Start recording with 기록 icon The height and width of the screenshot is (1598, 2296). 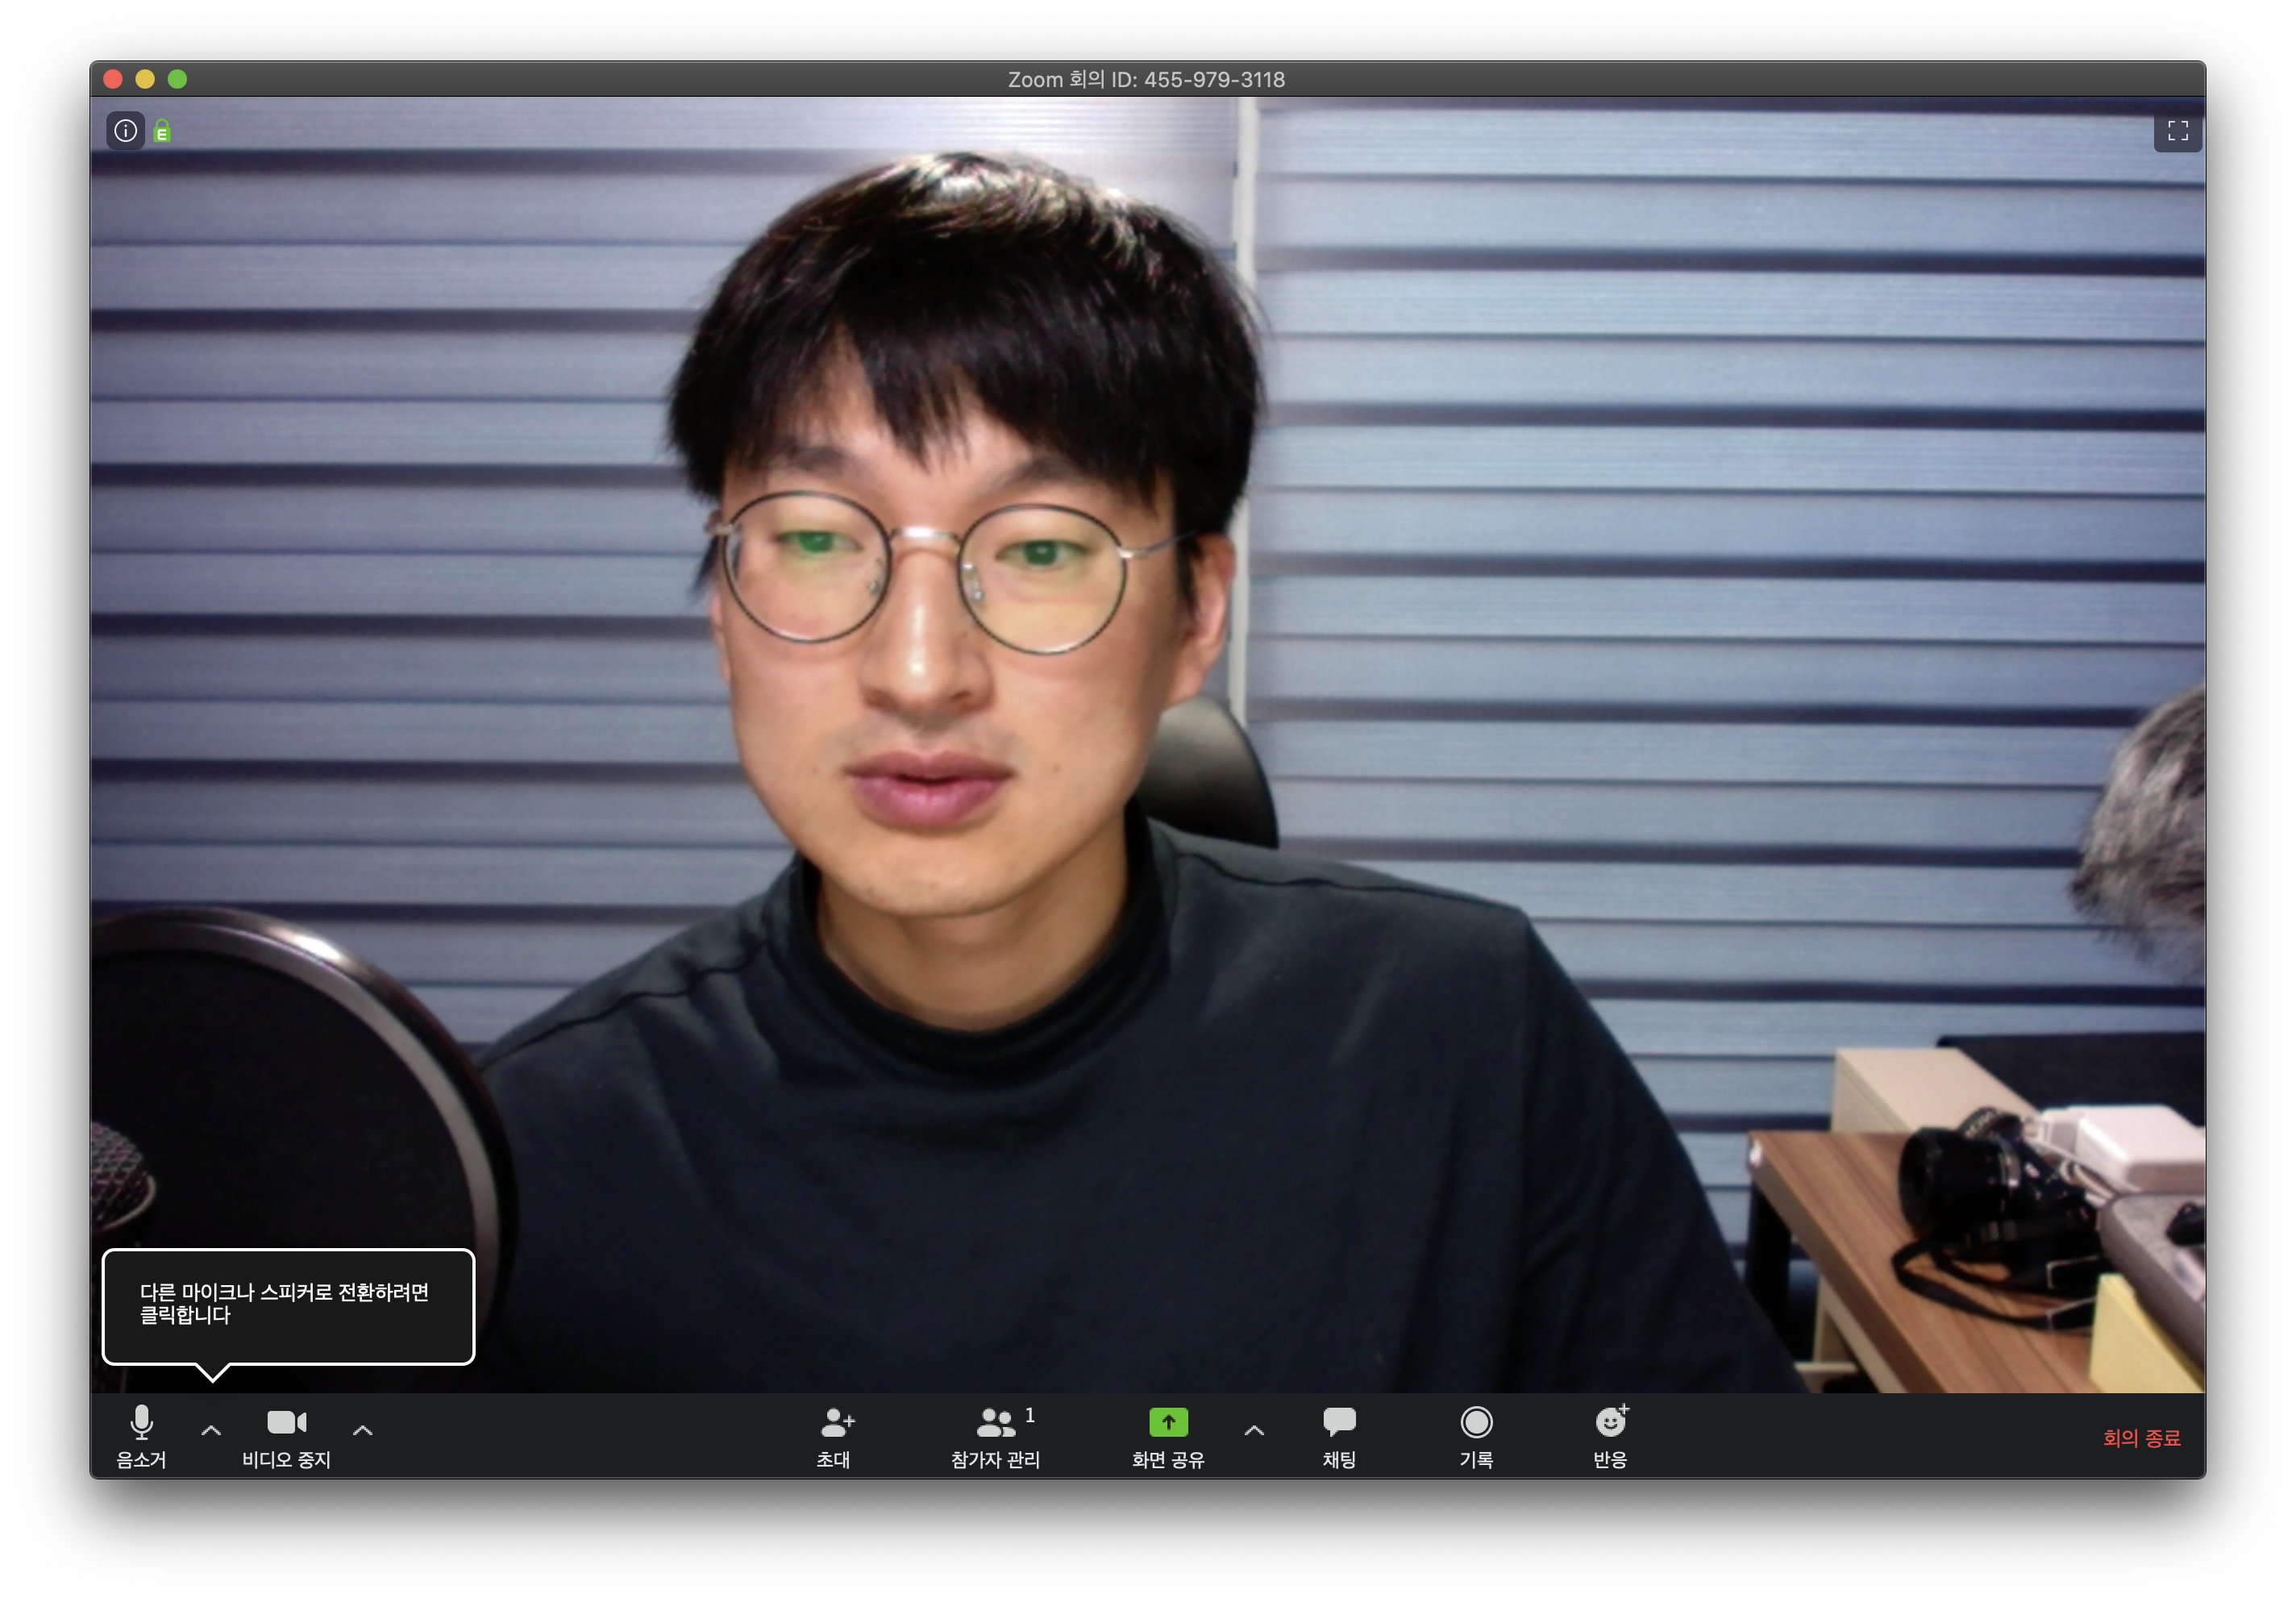[1476, 1423]
